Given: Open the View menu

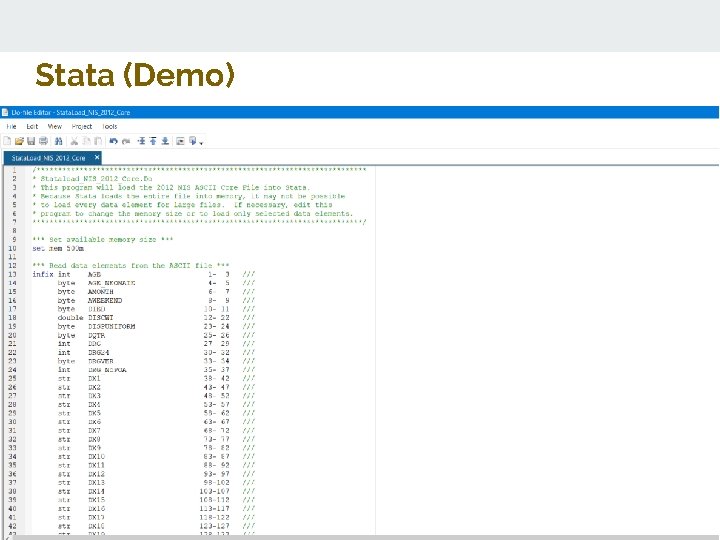Looking at the screenshot, I should tap(55, 126).
